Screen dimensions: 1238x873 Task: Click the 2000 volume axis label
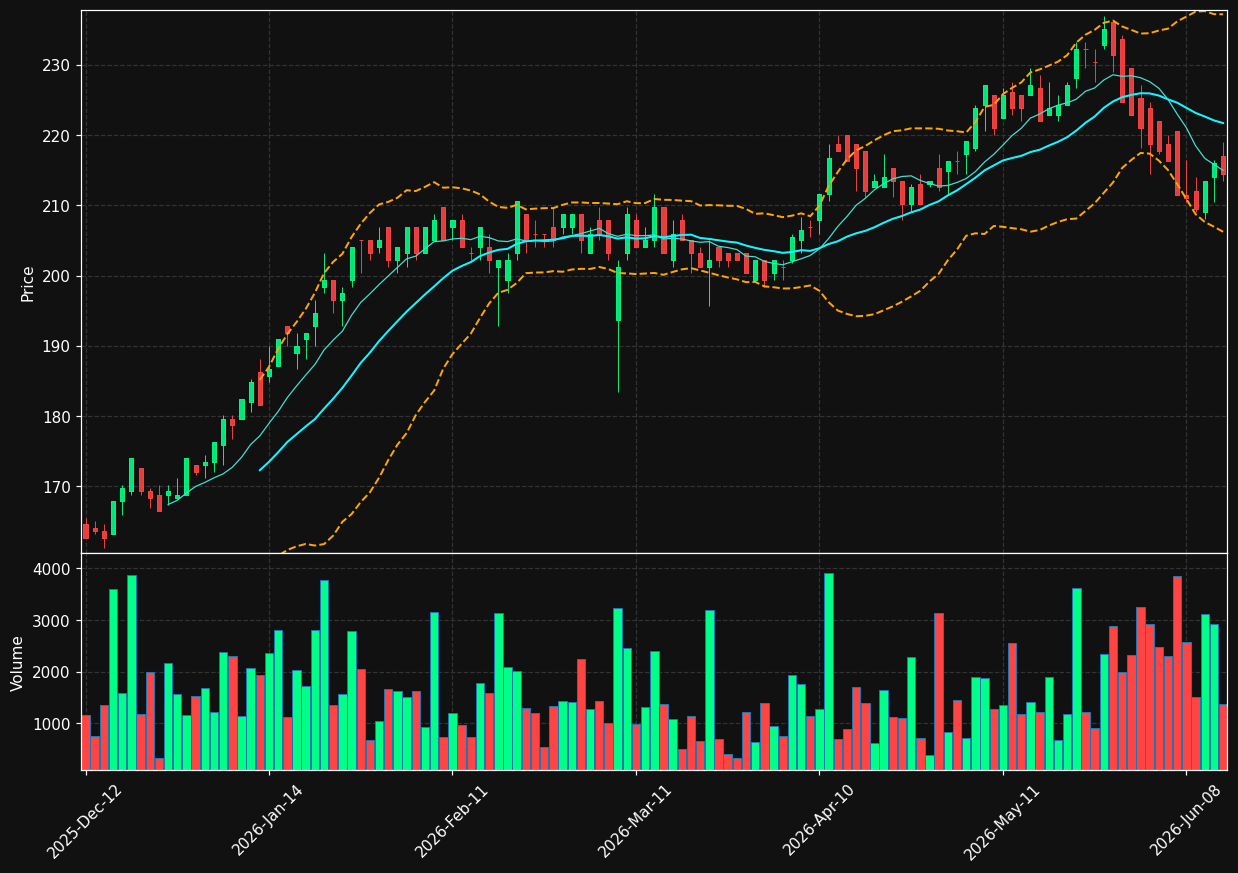(x=53, y=673)
